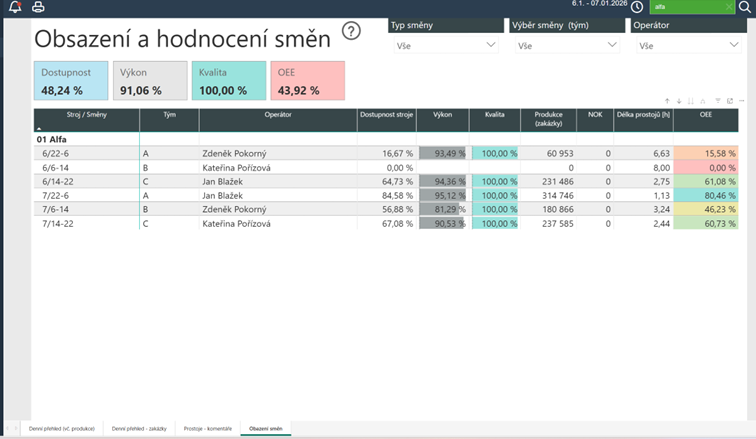The width and height of the screenshot is (756, 439).
Task: Click downtime value 8,00
Action: pos(662,168)
